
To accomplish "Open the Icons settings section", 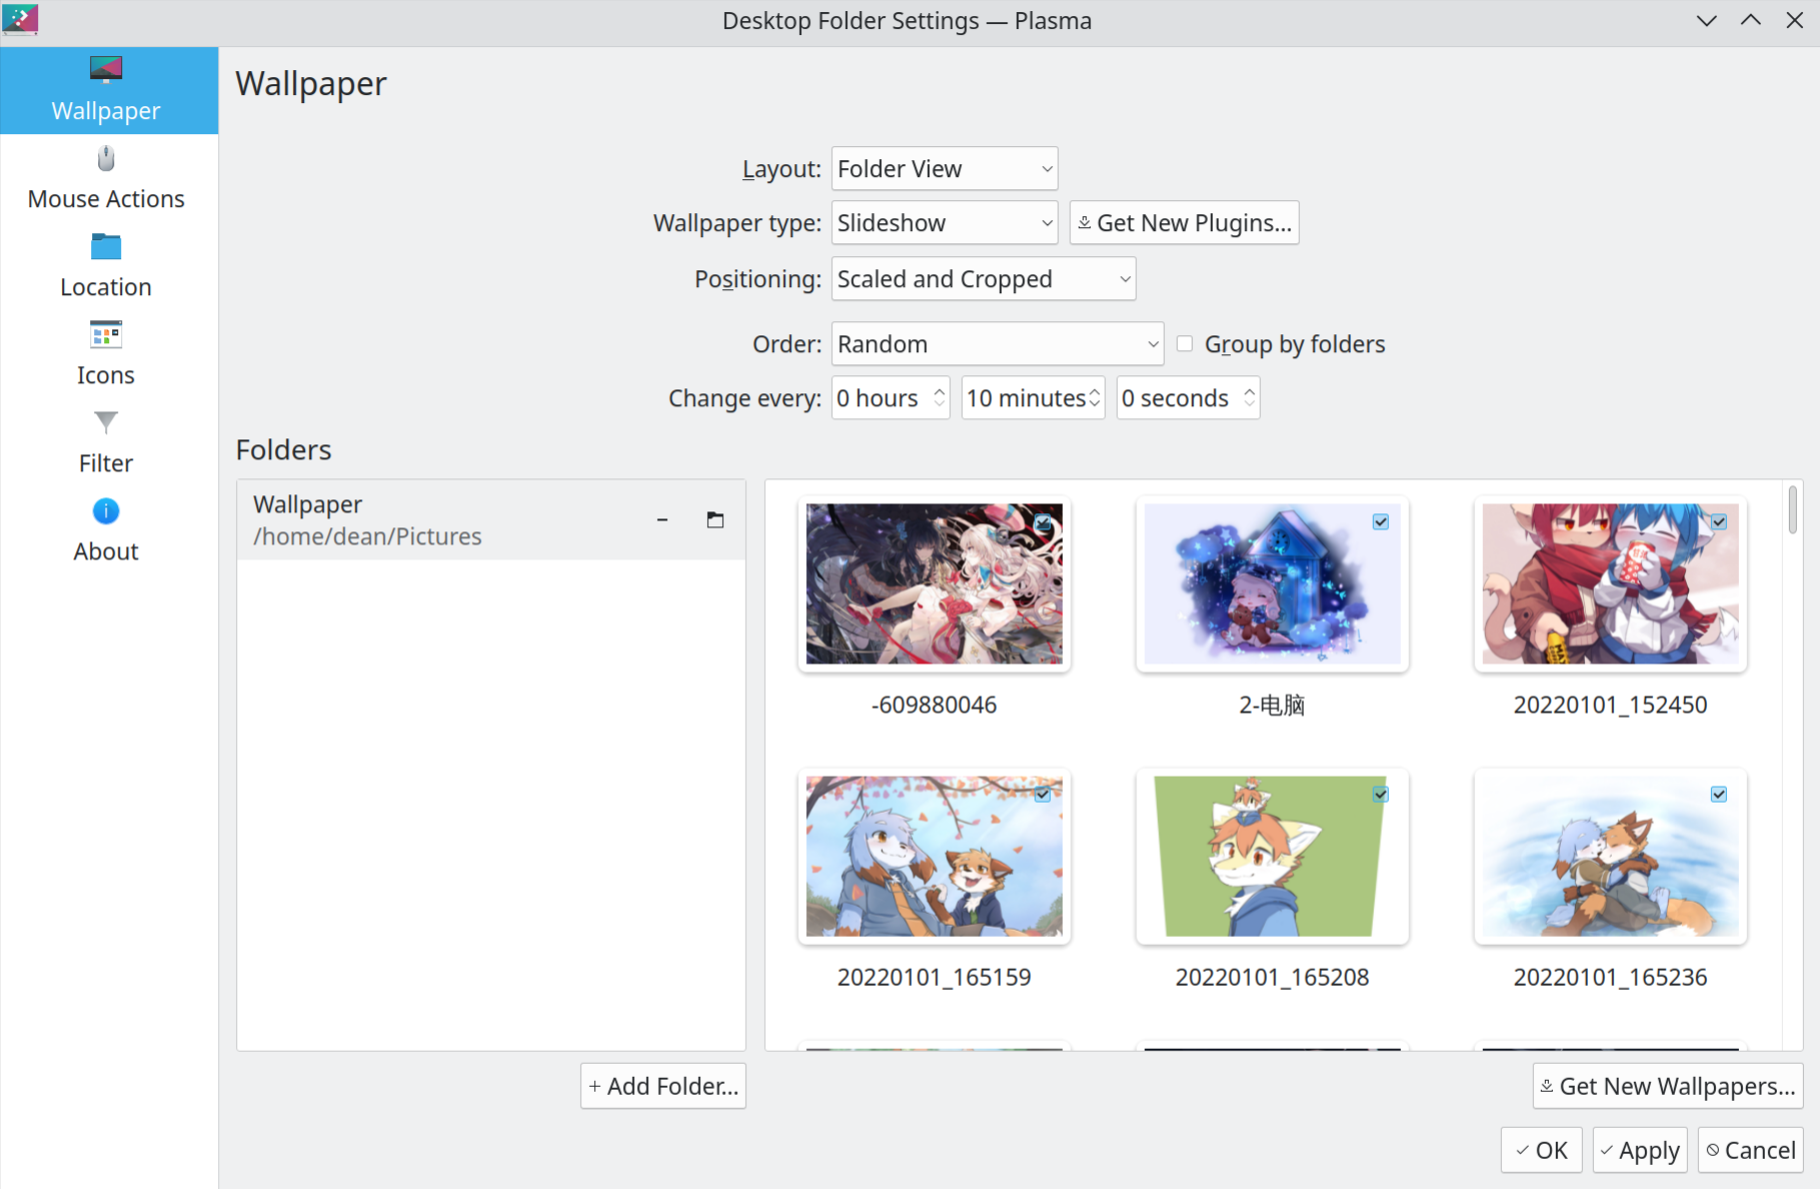I will click(106, 354).
